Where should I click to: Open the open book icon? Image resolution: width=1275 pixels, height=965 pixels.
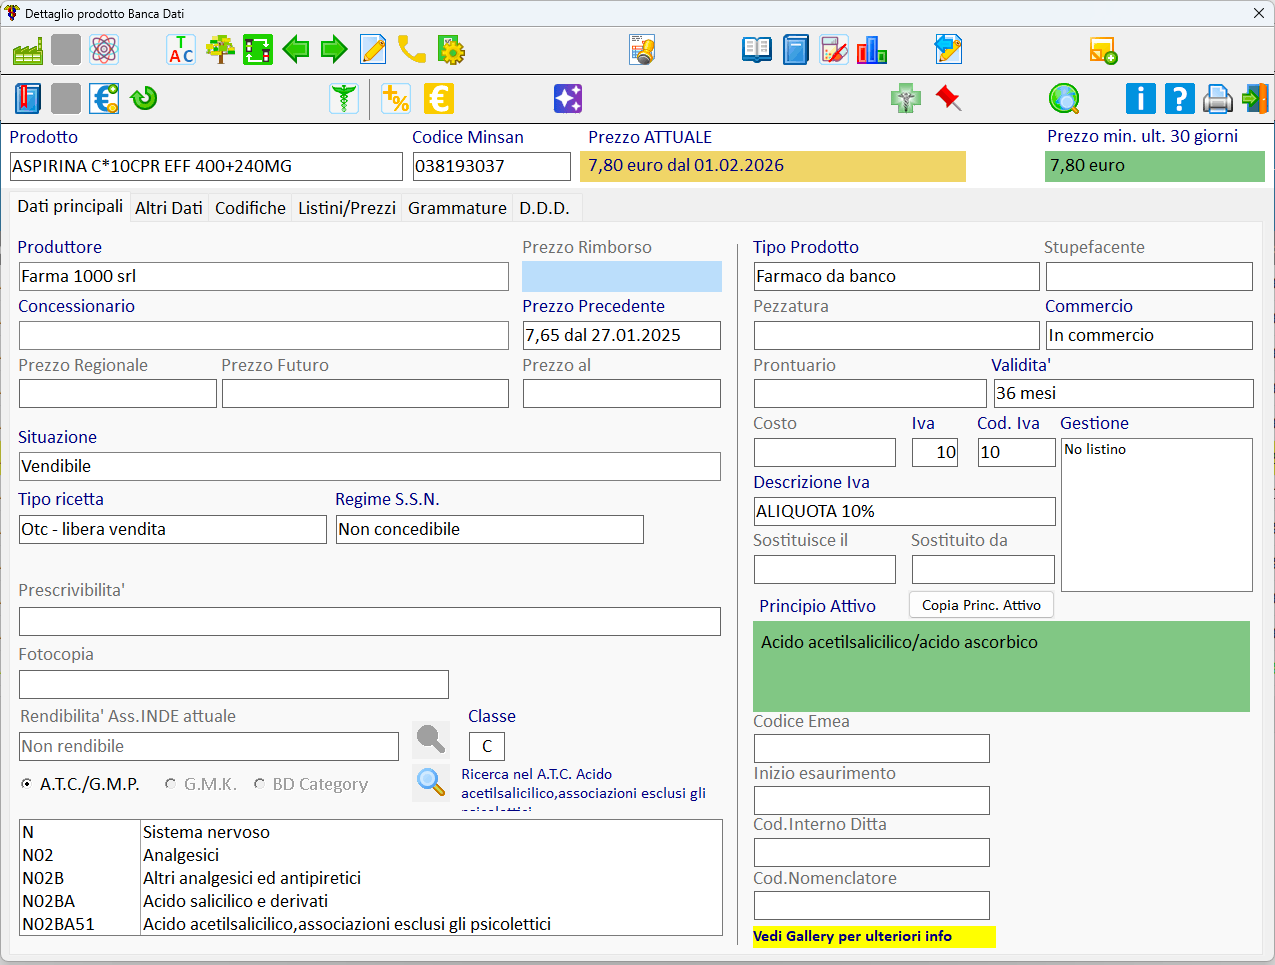click(757, 50)
